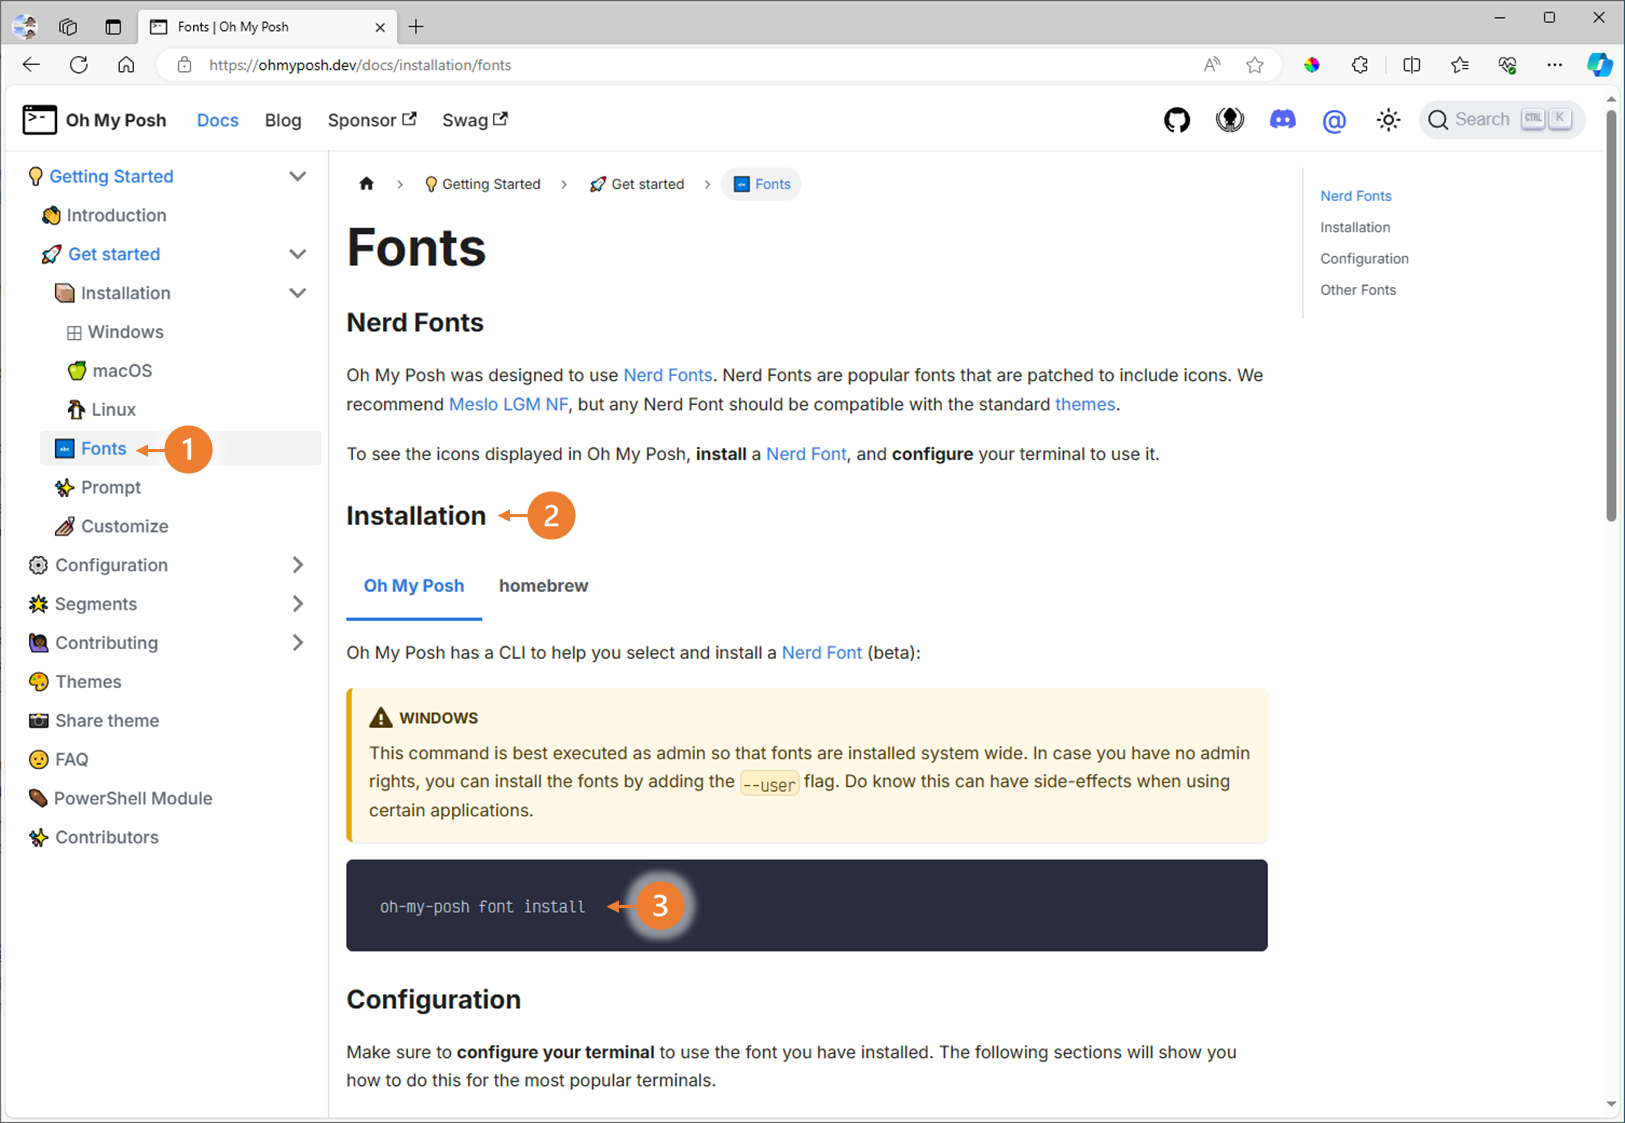View site information lock icon

tap(184, 65)
